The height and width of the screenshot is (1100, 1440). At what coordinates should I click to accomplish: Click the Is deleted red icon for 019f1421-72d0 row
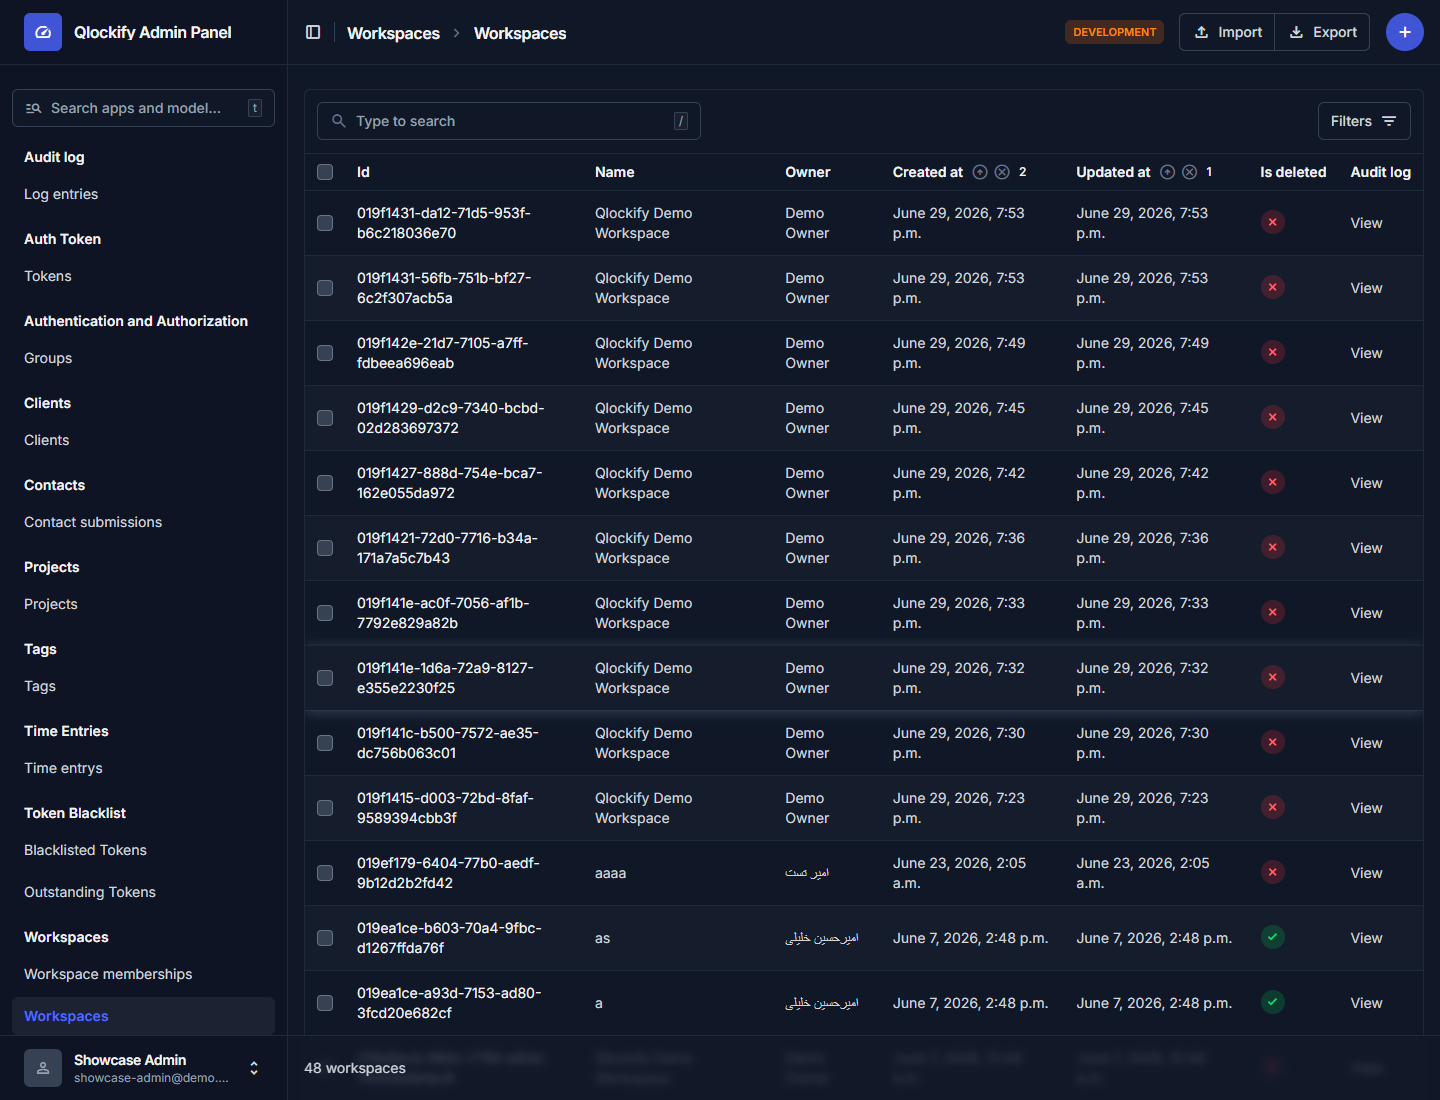[1272, 547]
